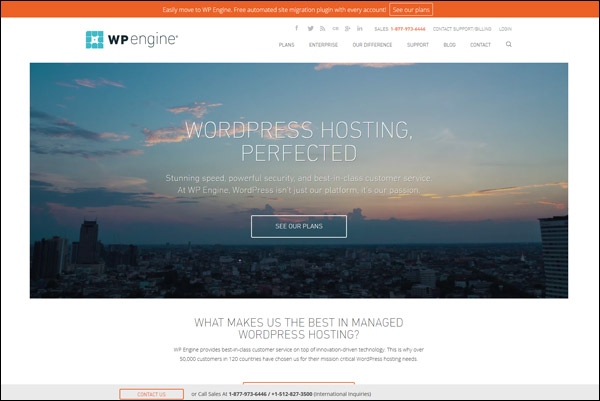Open the Contact Support/Billing link

point(462,29)
